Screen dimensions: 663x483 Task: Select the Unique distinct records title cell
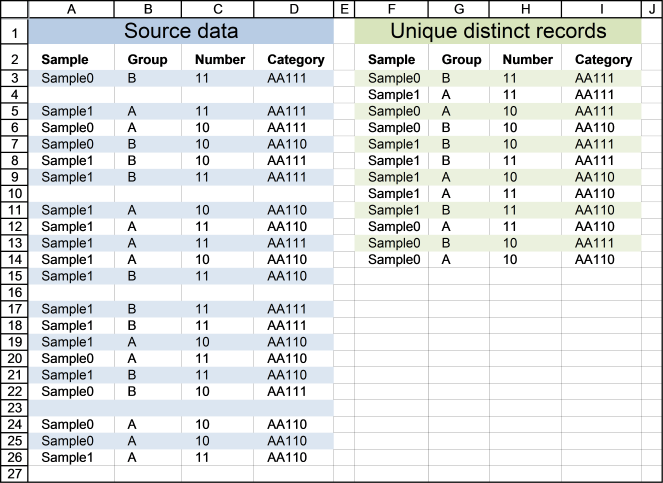[x=498, y=31]
